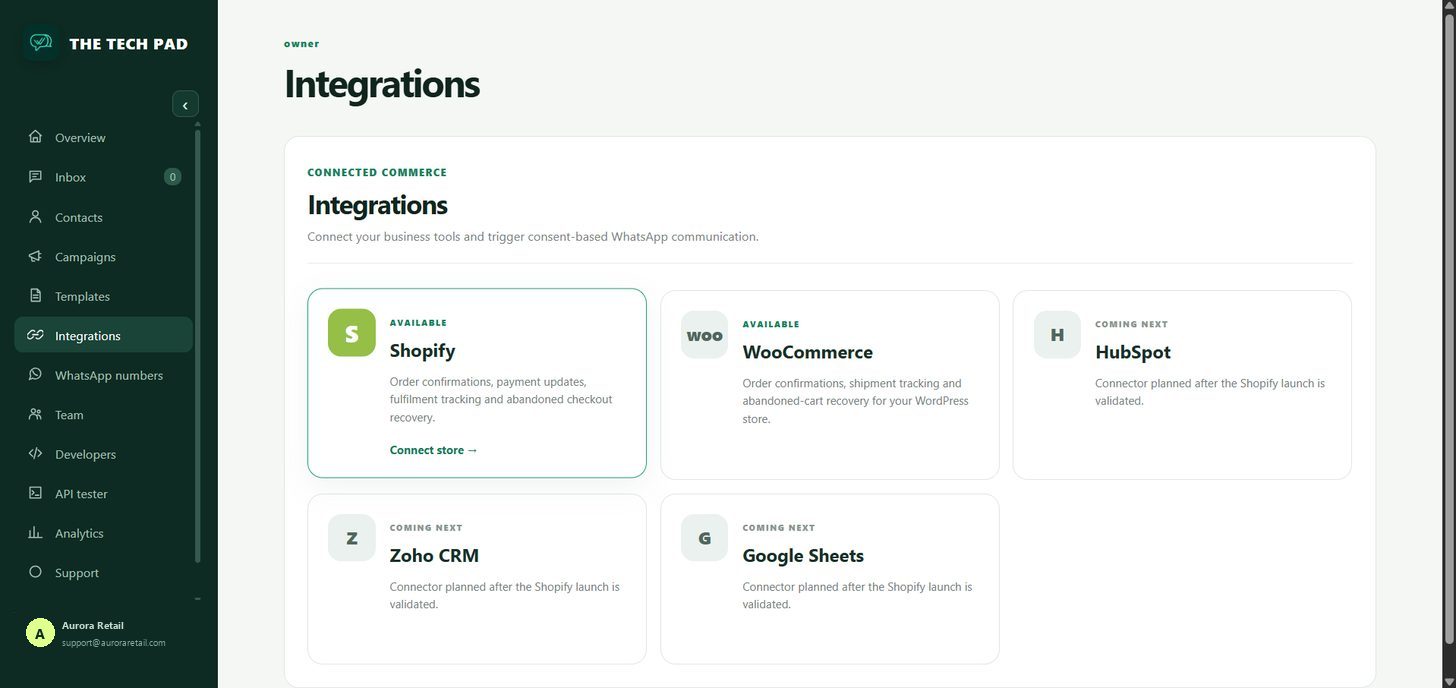The height and width of the screenshot is (688, 1456).
Task: Click the Zoho CRM card title
Action: tap(434, 555)
